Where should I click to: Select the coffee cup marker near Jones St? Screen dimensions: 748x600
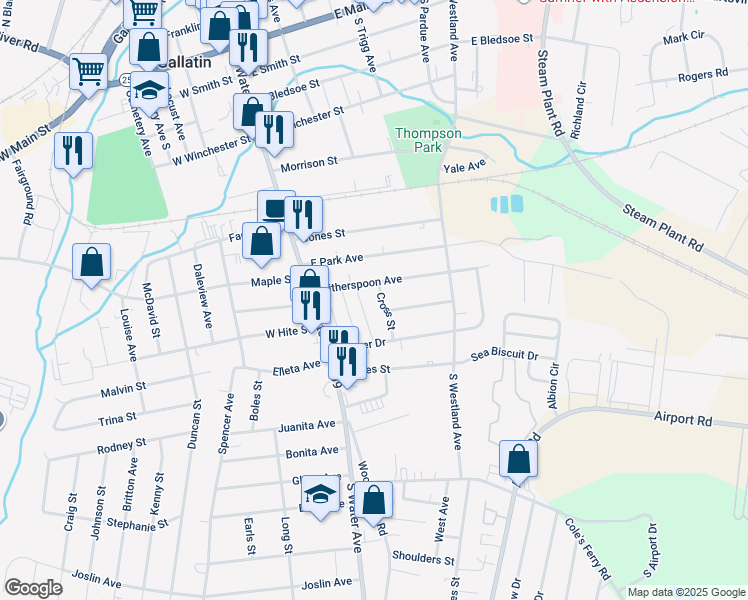tap(276, 209)
